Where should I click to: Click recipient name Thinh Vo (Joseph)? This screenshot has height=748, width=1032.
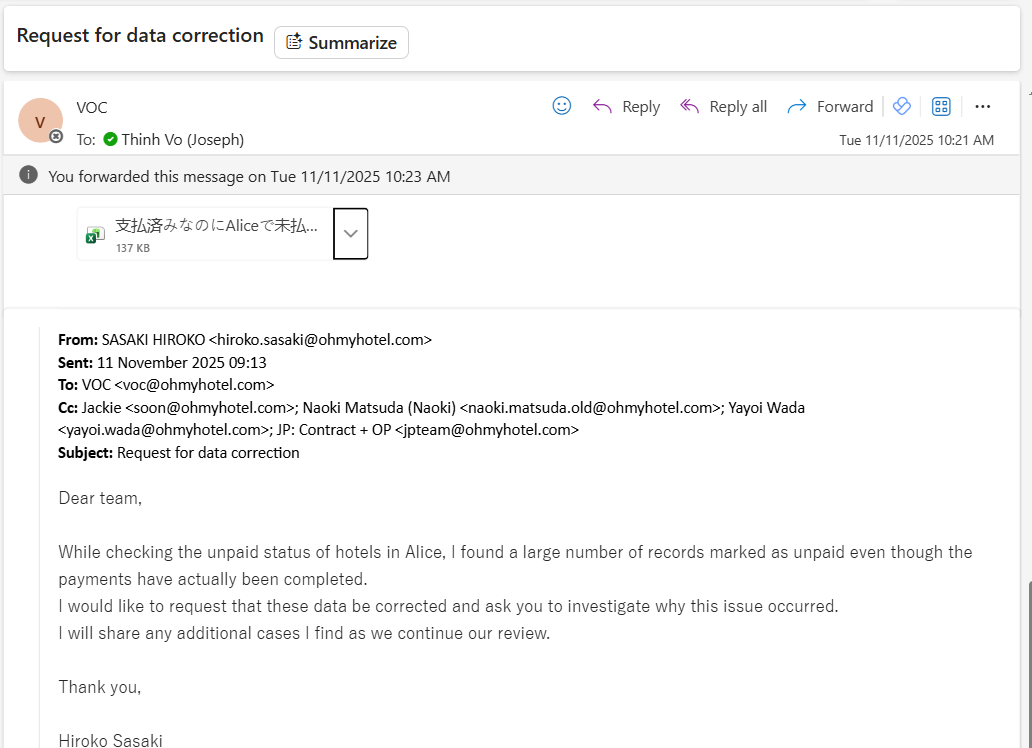coord(183,139)
